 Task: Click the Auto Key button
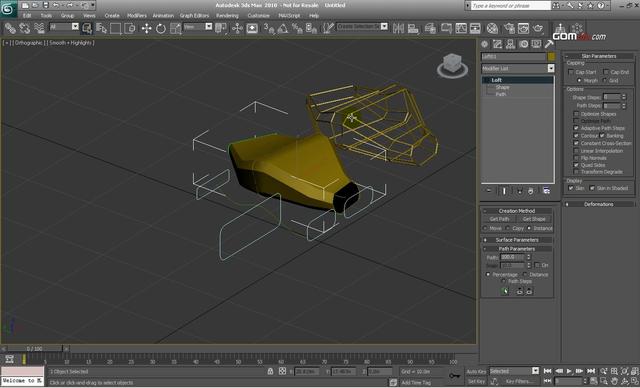point(476,371)
